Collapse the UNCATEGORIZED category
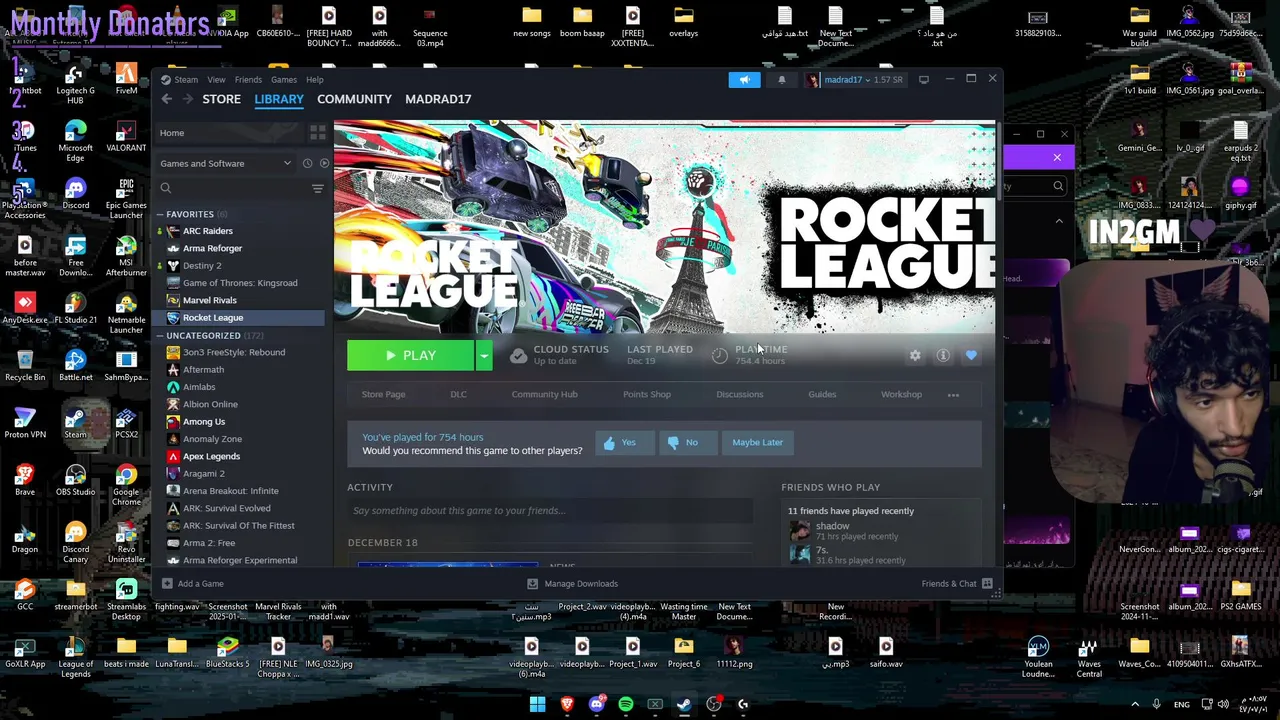1280x720 pixels. click(x=159, y=335)
